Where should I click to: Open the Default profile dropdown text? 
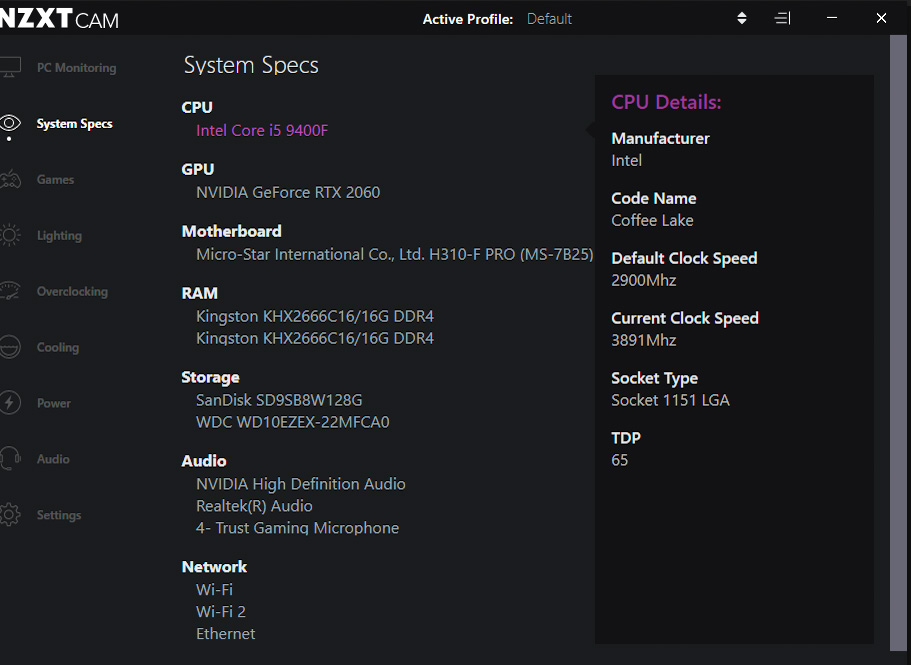549,19
